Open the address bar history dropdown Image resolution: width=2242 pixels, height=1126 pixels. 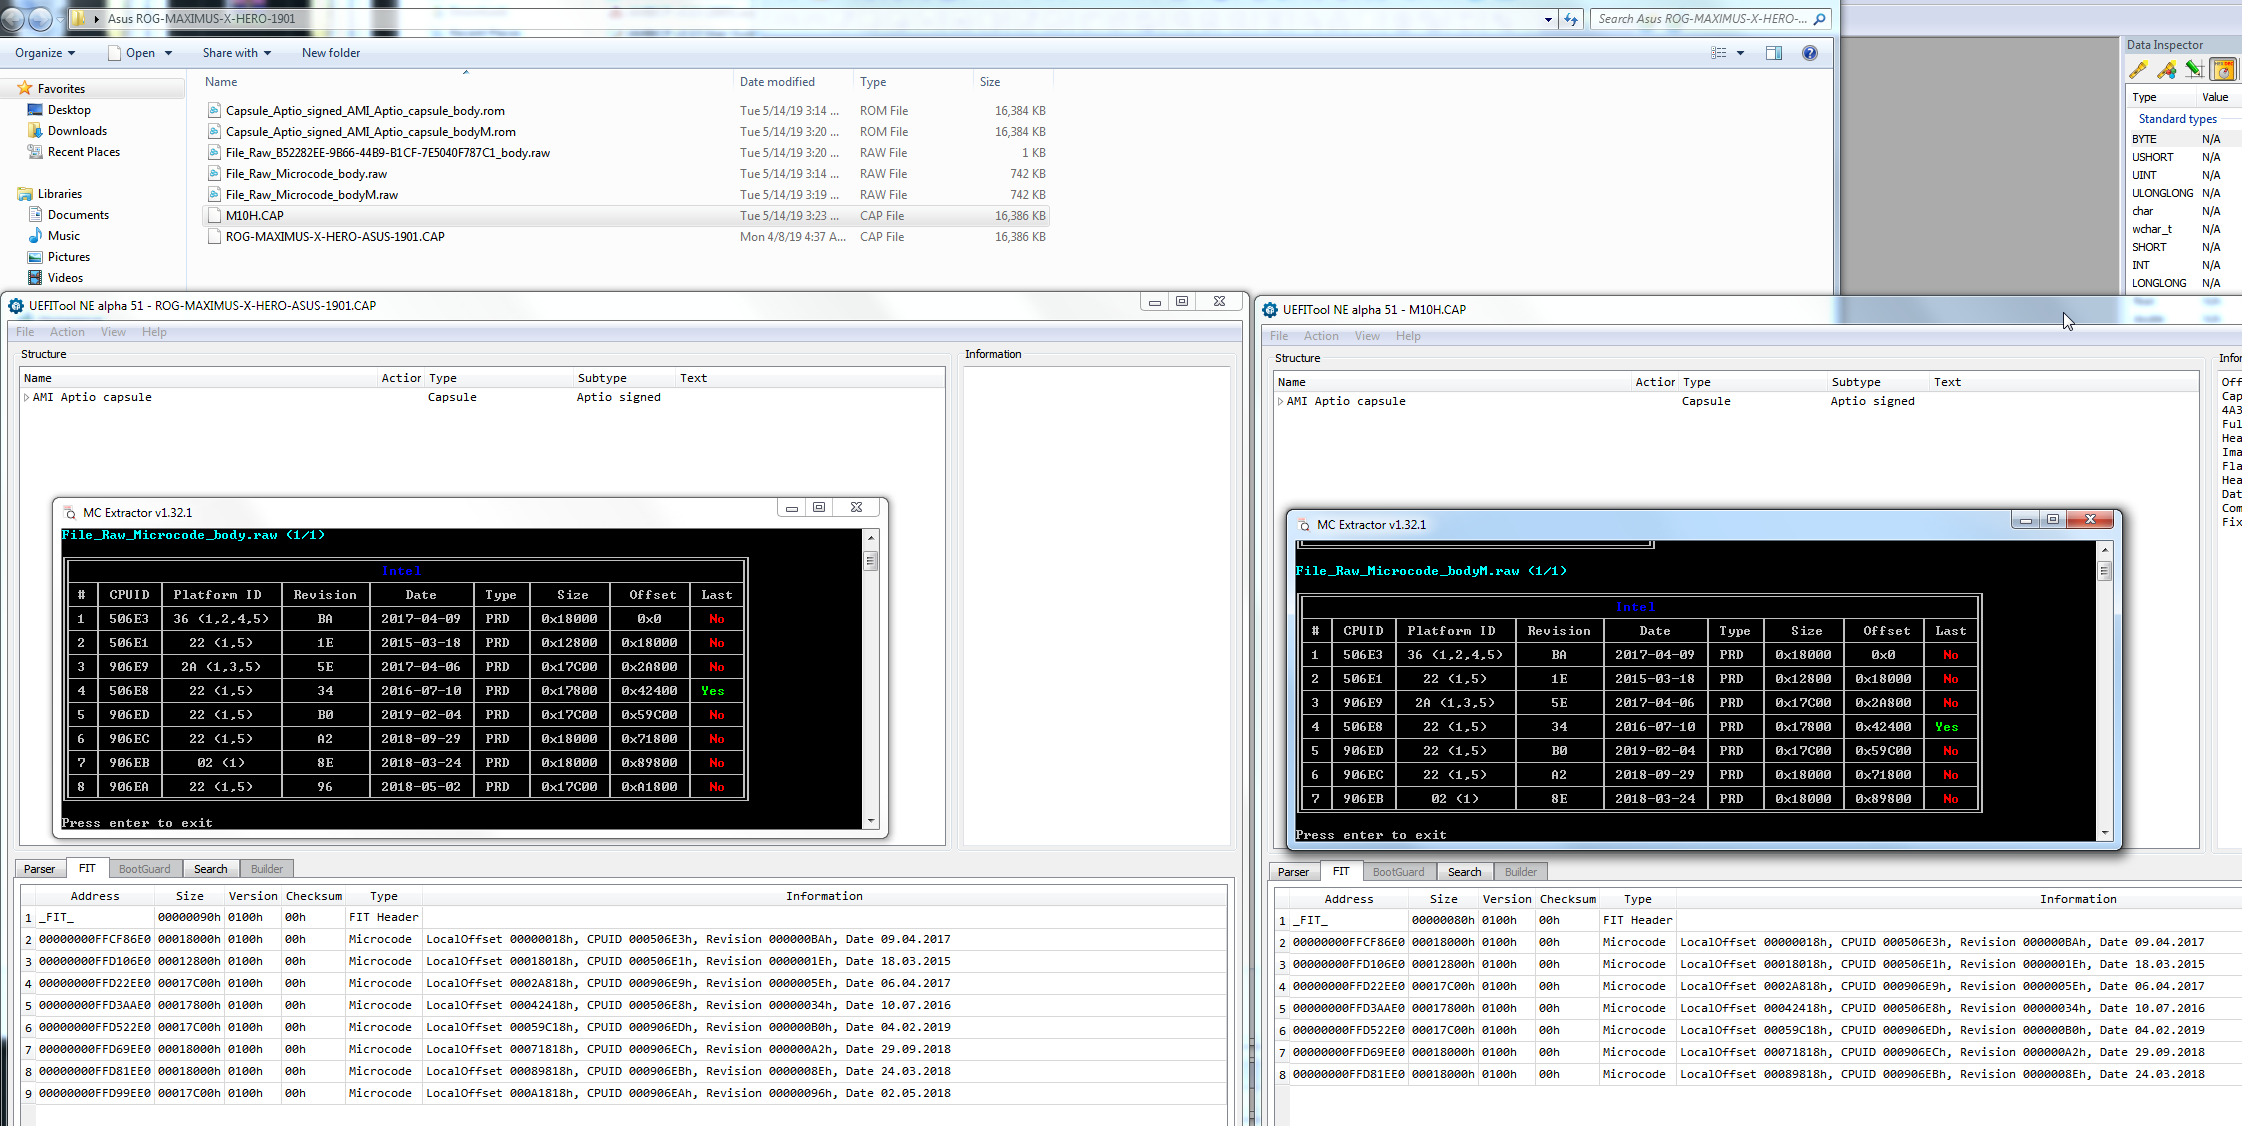point(1548,19)
